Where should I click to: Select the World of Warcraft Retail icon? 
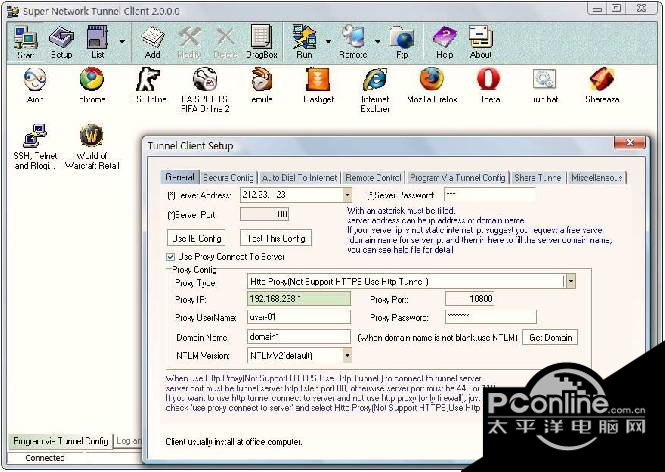click(92, 147)
